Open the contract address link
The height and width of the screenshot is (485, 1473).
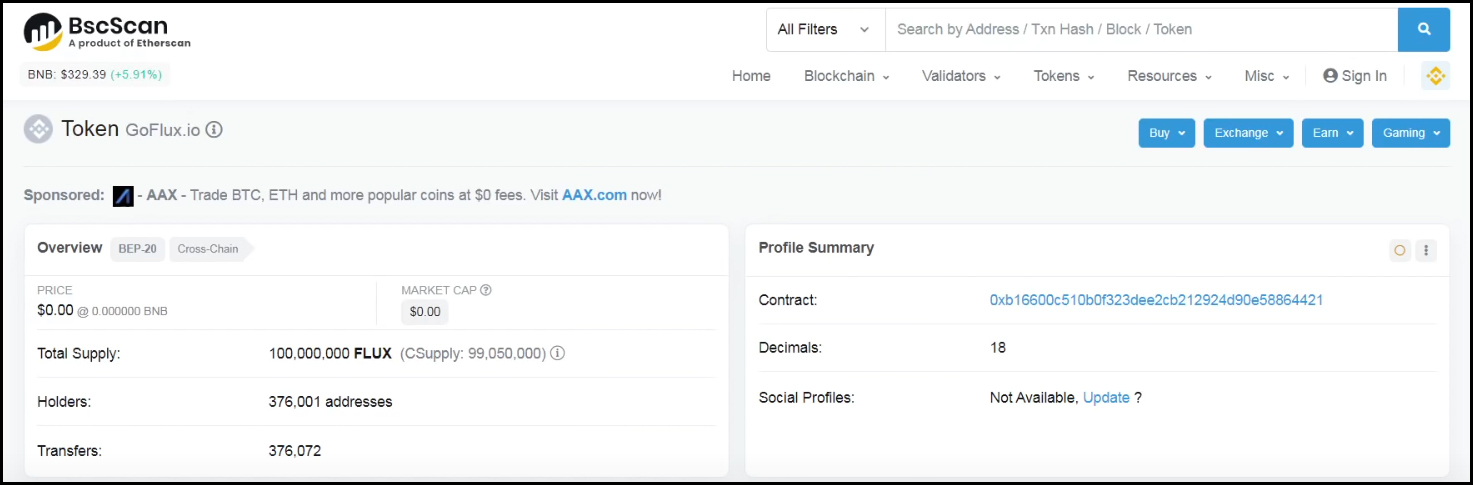pyautogui.click(x=1156, y=300)
